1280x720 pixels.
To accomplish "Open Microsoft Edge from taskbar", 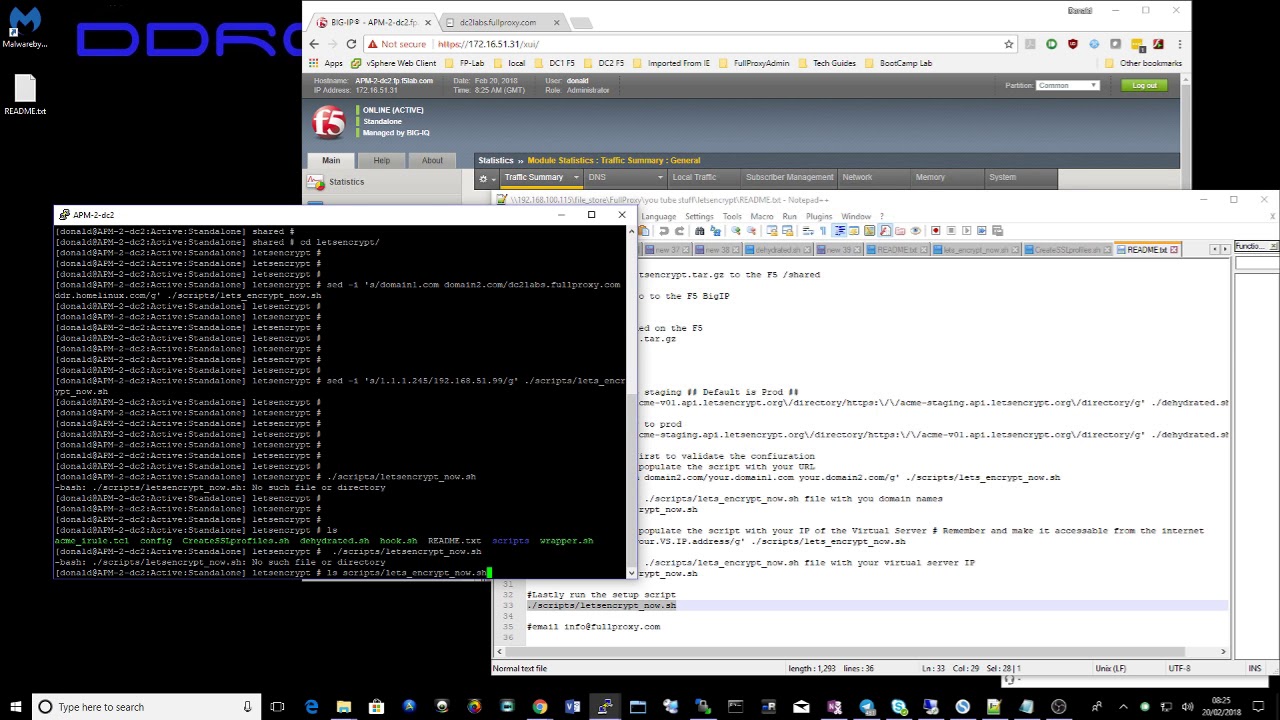I will pyautogui.click(x=311, y=707).
